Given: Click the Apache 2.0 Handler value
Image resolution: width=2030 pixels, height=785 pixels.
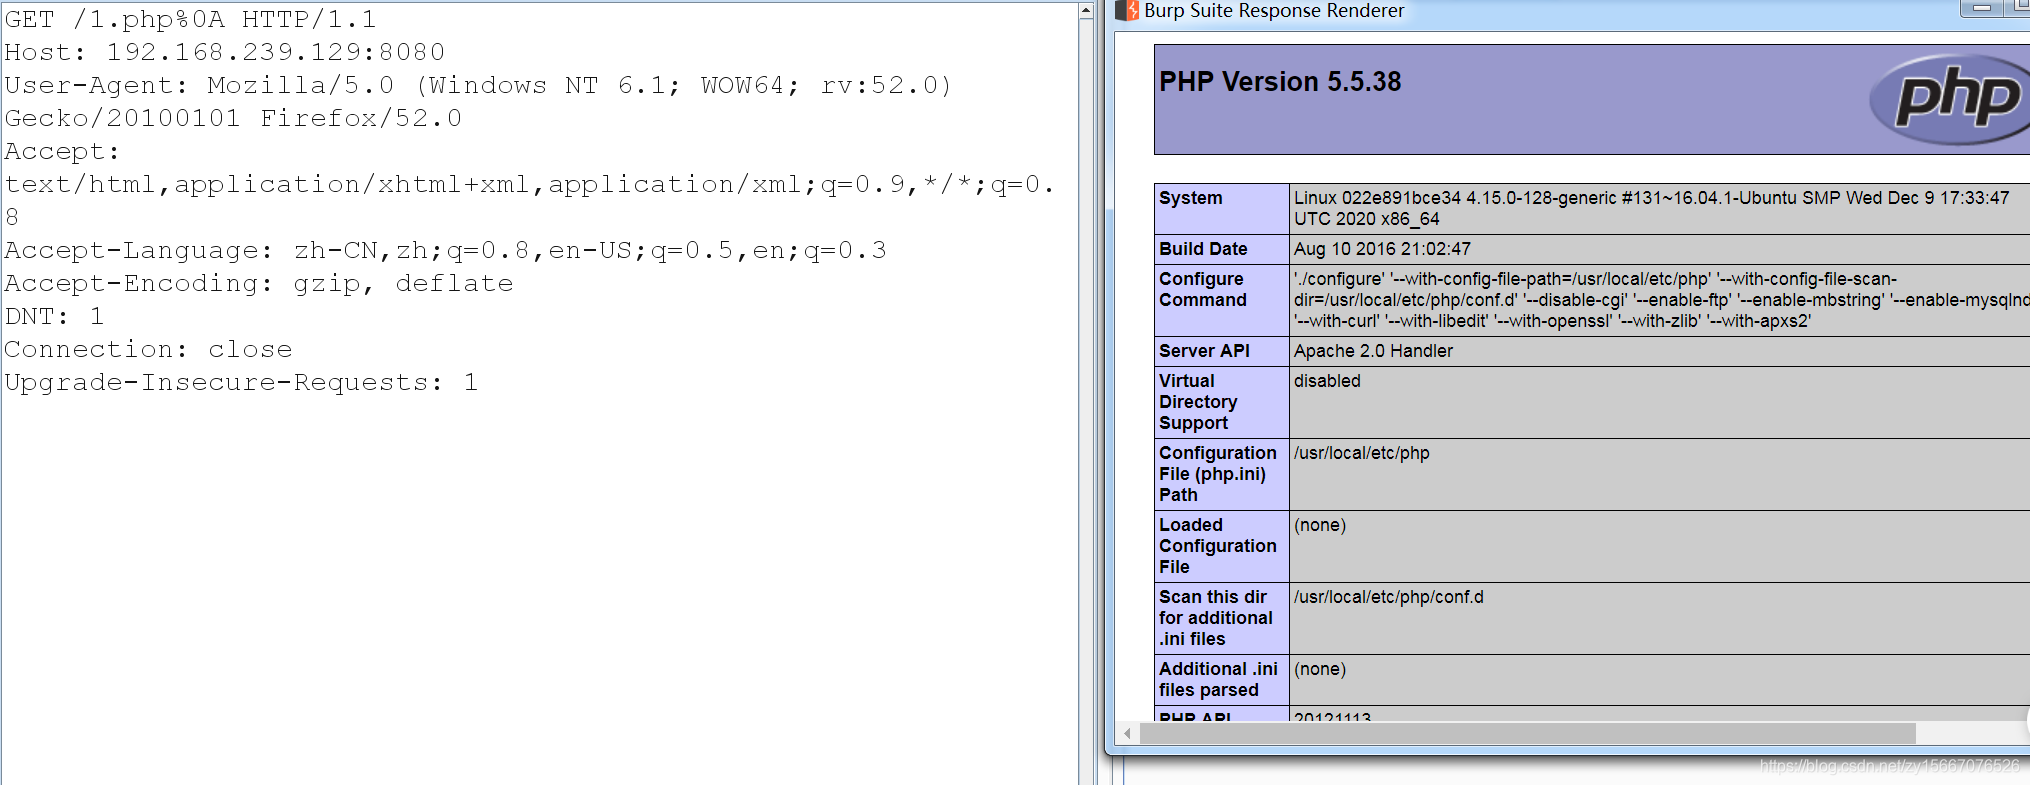Looking at the screenshot, I should point(1373,351).
